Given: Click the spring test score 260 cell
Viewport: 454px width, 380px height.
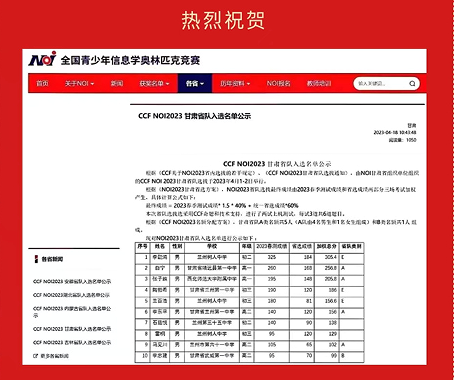Looking at the screenshot, I should (x=272, y=268).
